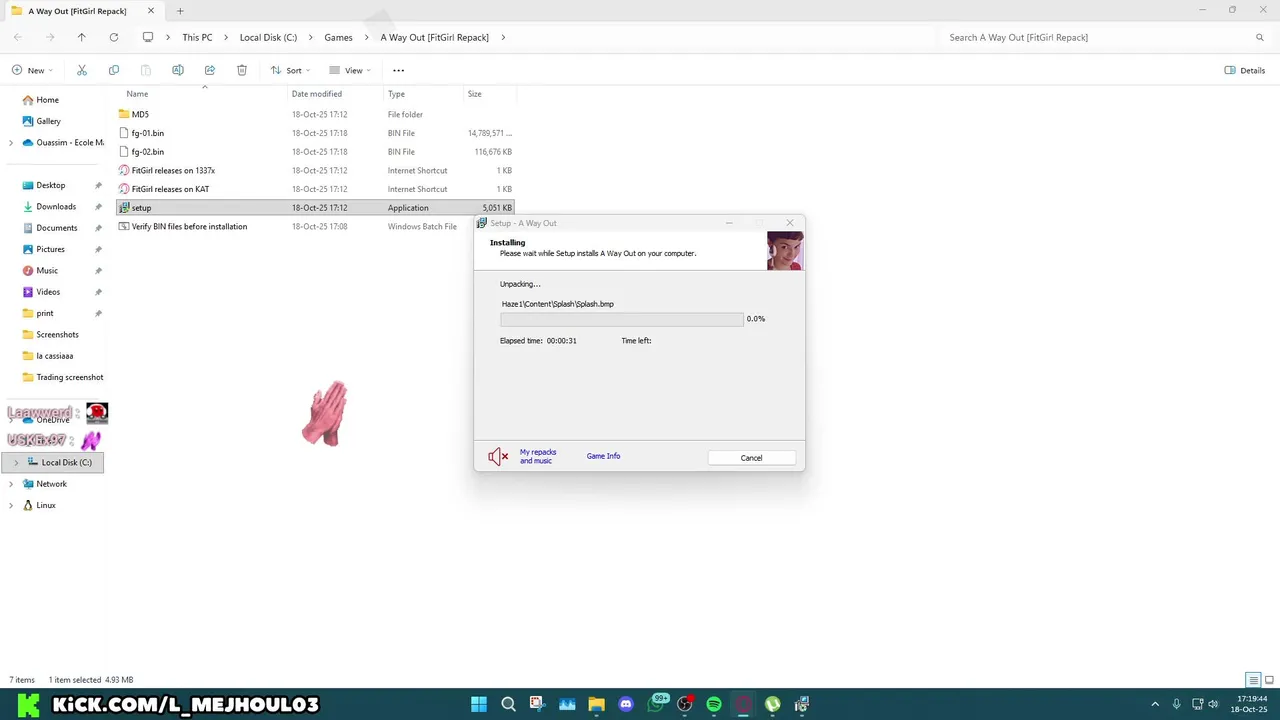Open Desktop in the navigation pane
The height and width of the screenshot is (720, 1280).
point(50,185)
